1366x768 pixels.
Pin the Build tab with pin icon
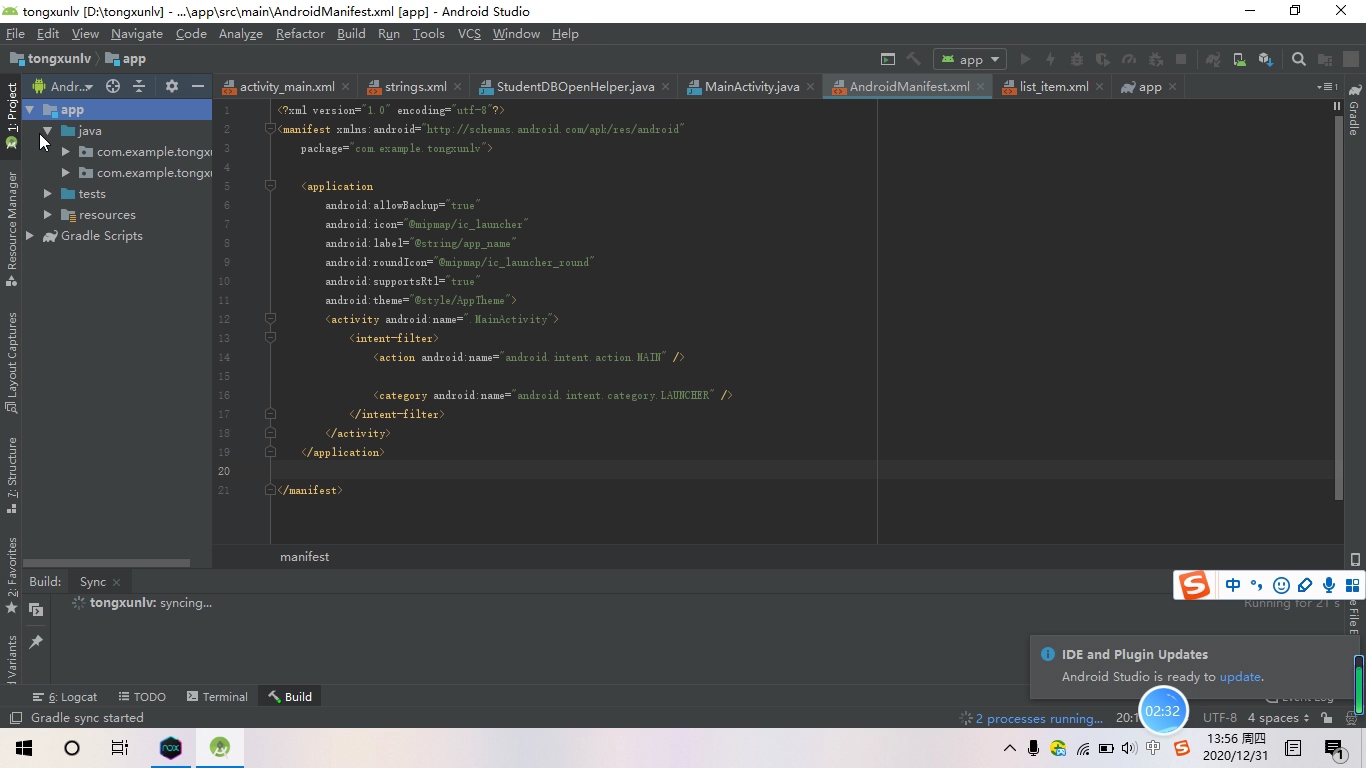[36, 641]
